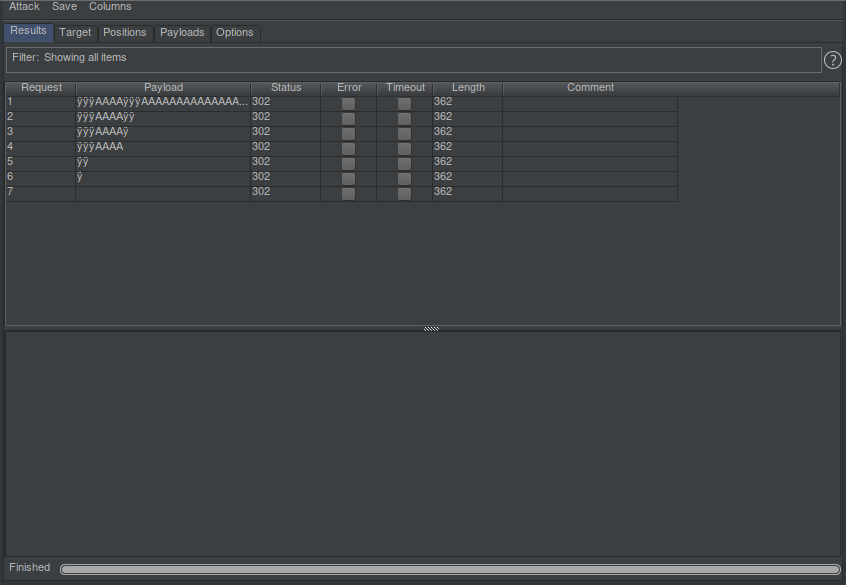This screenshot has width=846, height=585.
Task: Click the Comment cell for request 2
Action: pos(589,117)
